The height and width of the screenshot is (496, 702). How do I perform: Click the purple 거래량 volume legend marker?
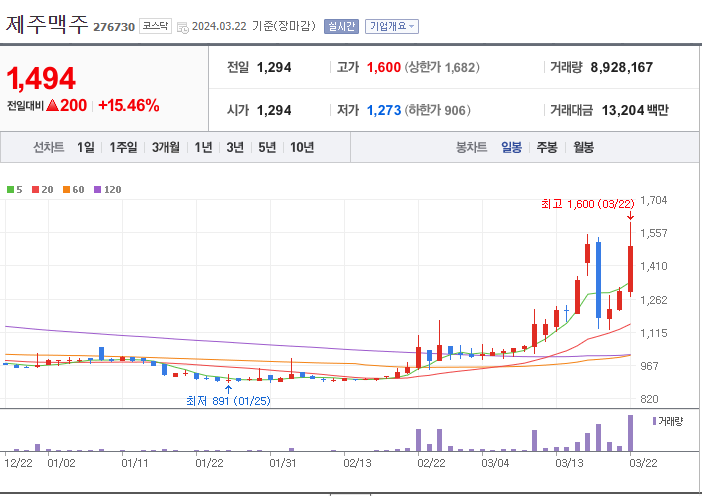pyautogui.click(x=654, y=421)
